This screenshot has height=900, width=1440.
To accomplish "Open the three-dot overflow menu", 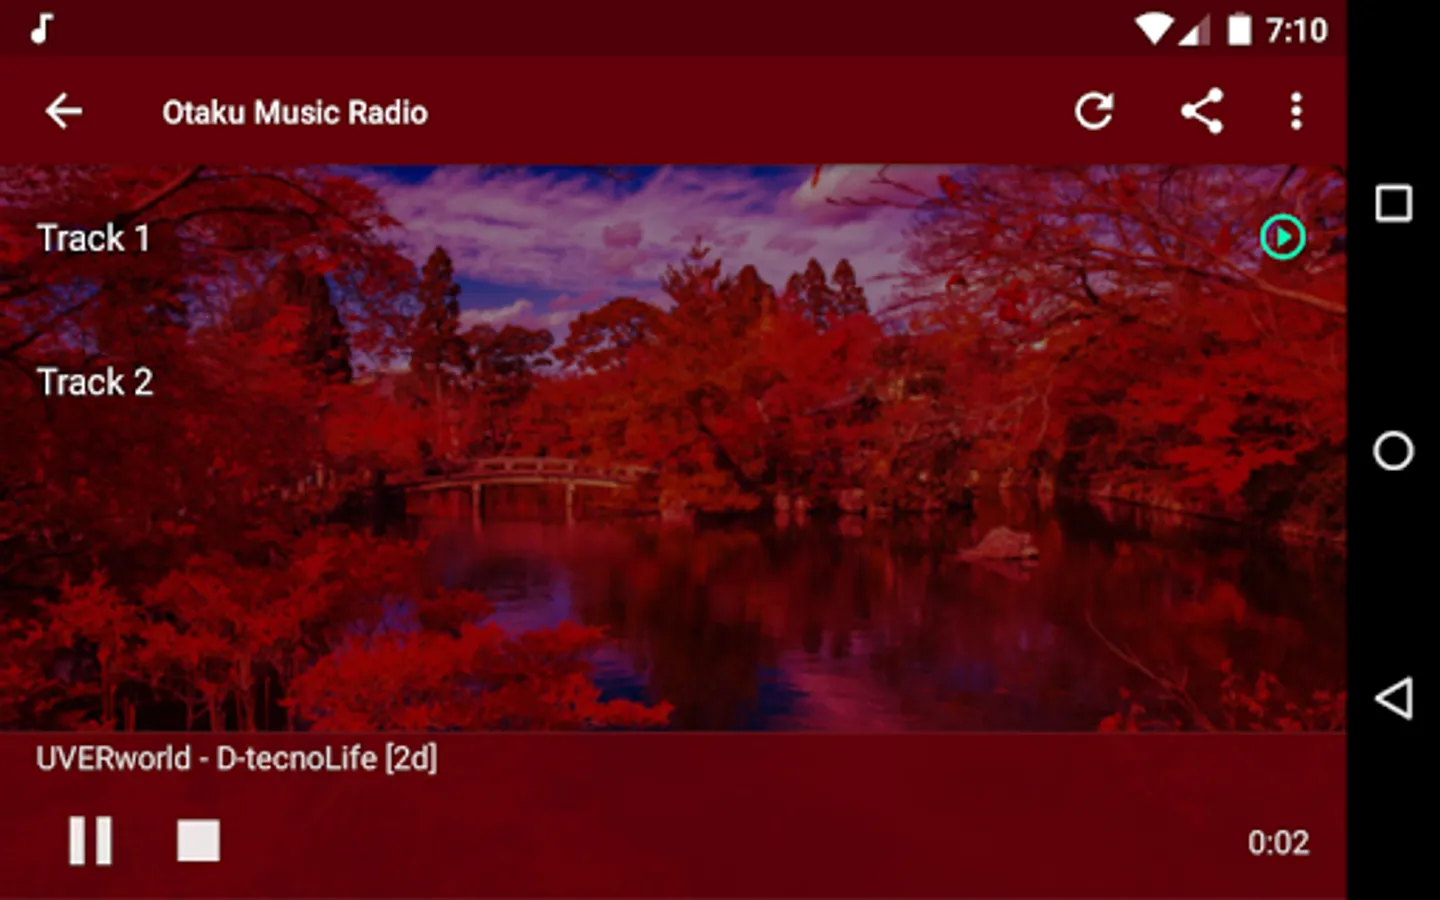I will (x=1296, y=111).
